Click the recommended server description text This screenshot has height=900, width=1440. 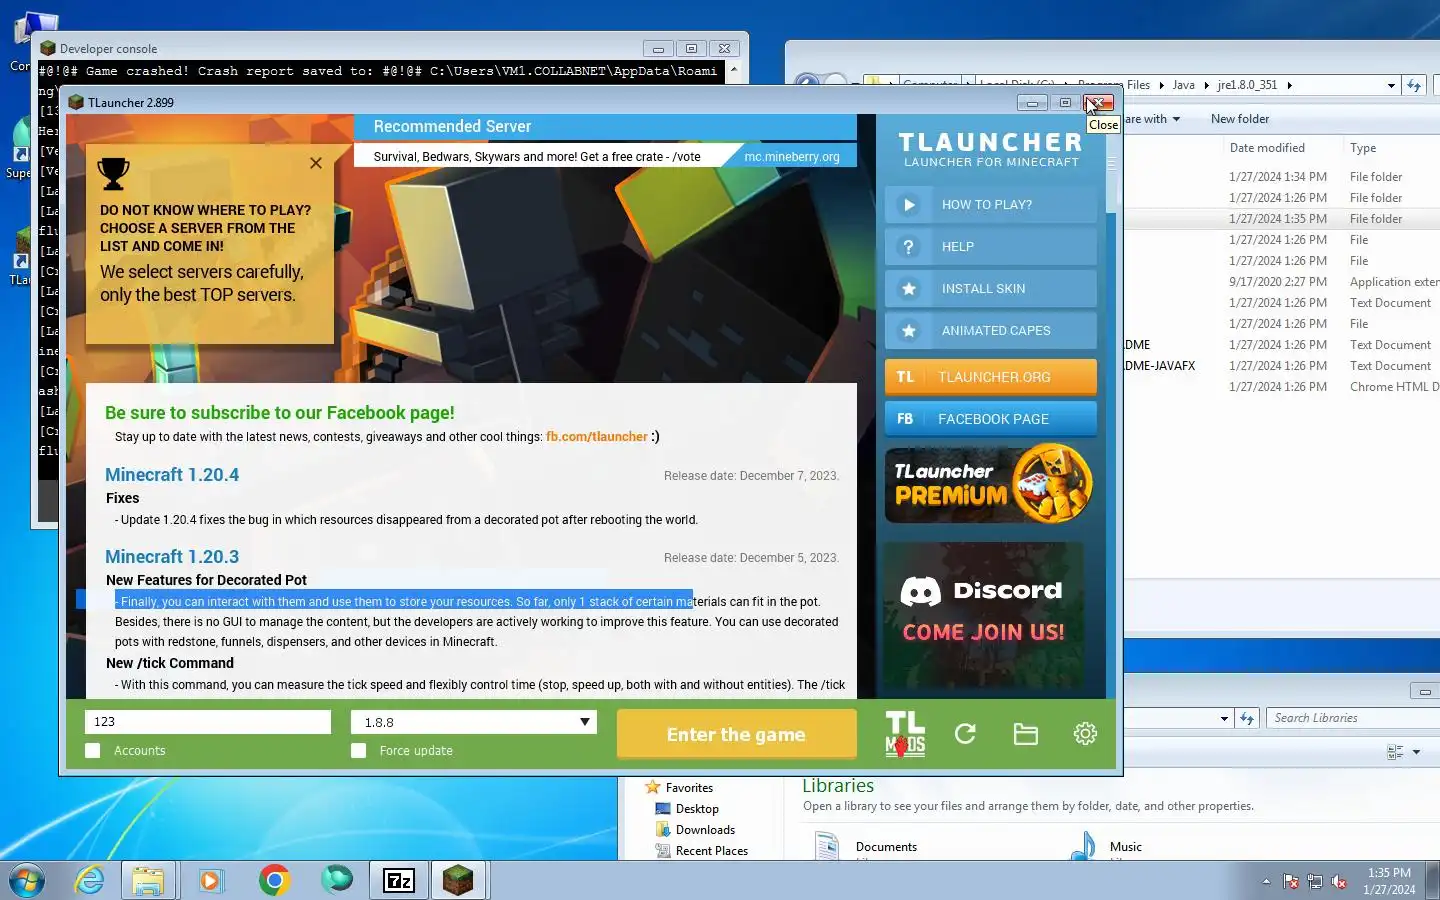click(537, 157)
